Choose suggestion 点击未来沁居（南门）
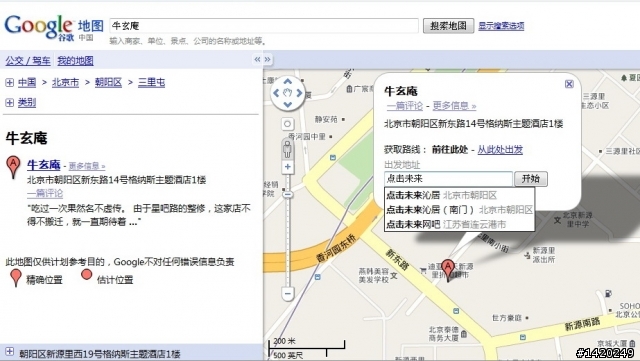The image size is (640, 361). coord(459,210)
